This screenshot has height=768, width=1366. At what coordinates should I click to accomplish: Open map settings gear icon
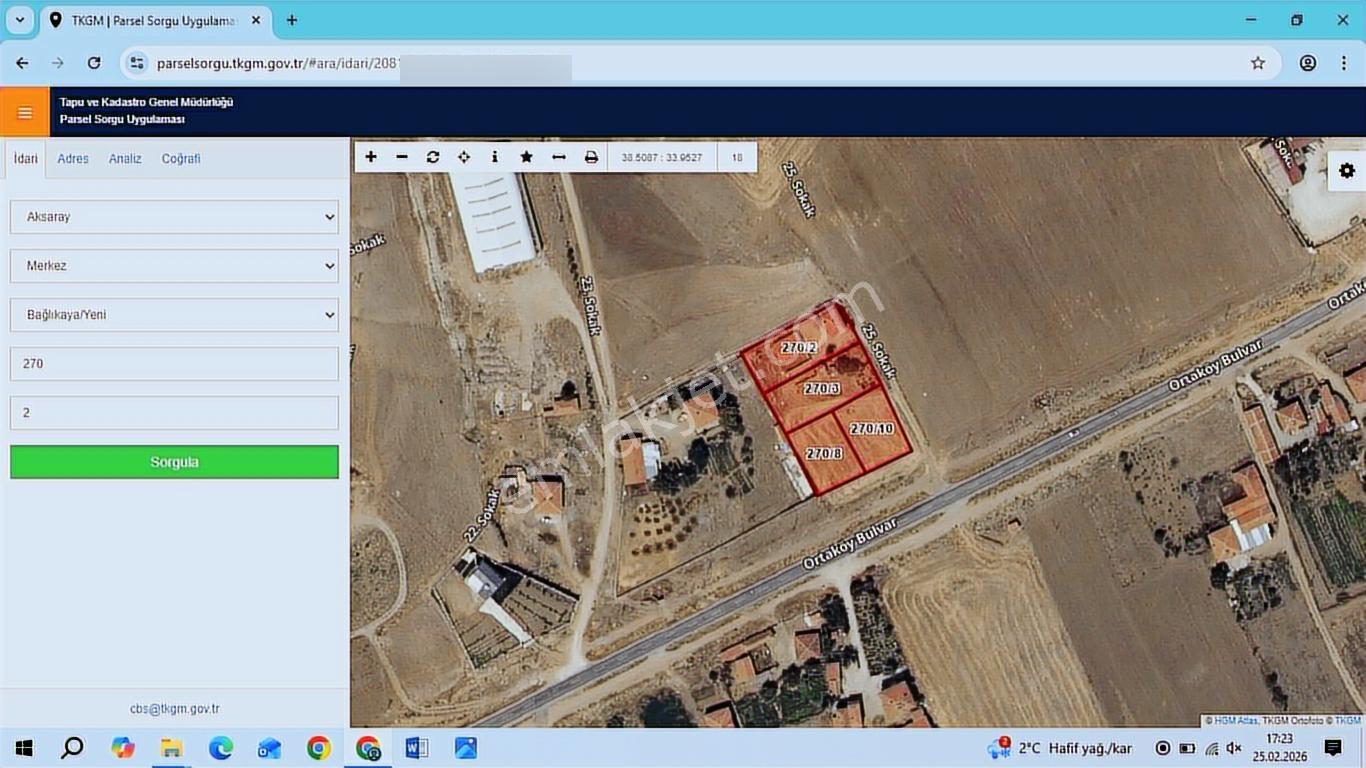click(x=1347, y=171)
